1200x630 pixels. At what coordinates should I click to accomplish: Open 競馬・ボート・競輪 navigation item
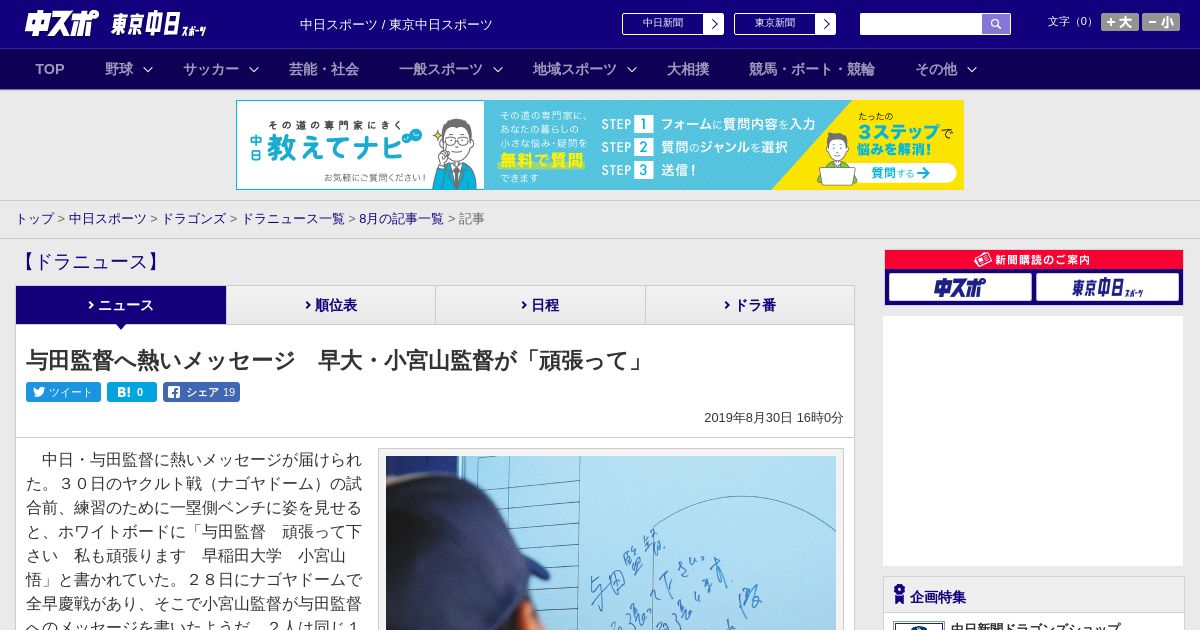click(812, 69)
